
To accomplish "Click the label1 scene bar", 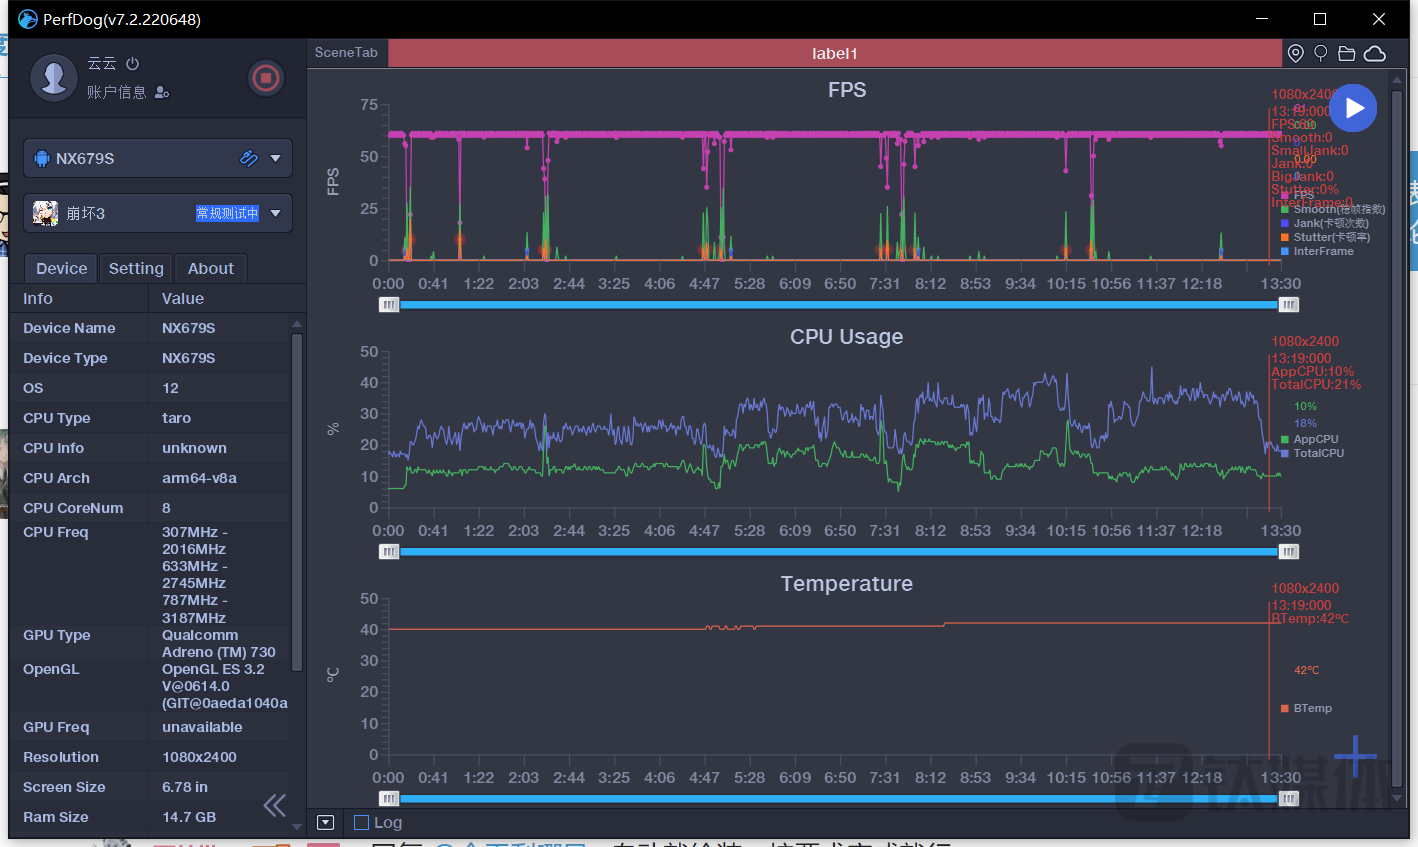I will [834, 54].
